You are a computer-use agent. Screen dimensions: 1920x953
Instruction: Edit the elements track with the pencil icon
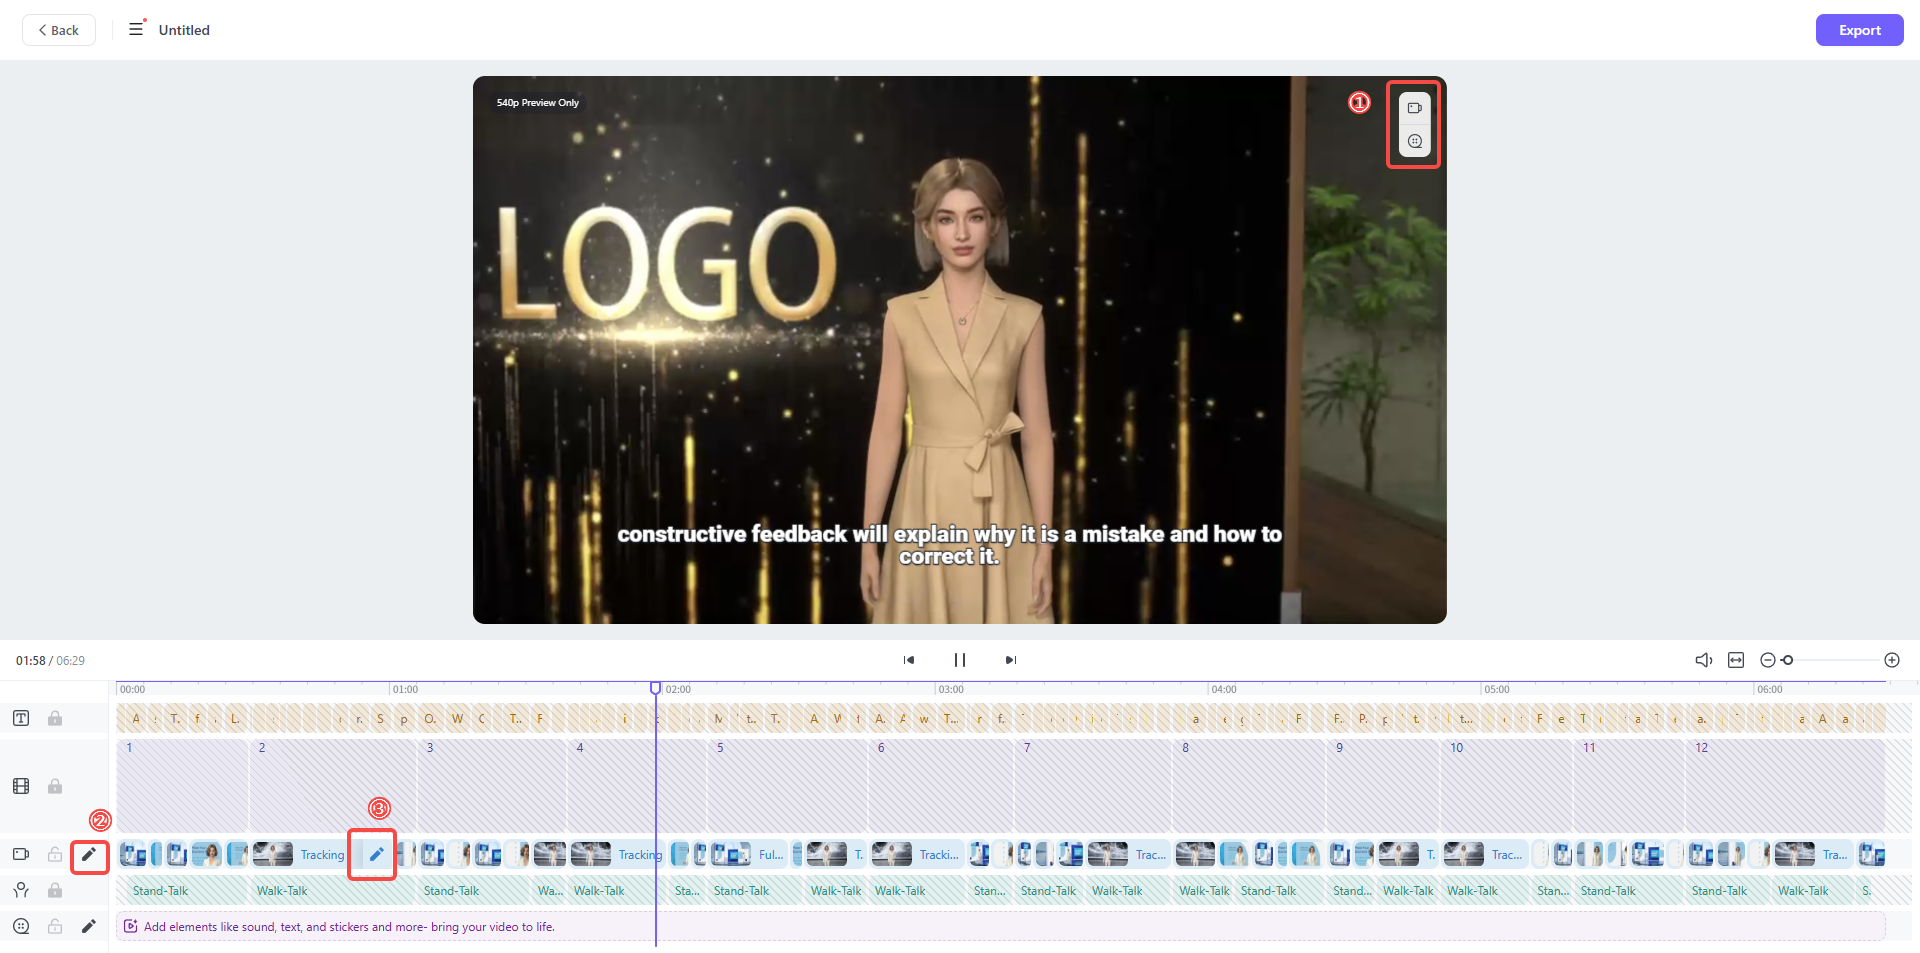coord(89,926)
